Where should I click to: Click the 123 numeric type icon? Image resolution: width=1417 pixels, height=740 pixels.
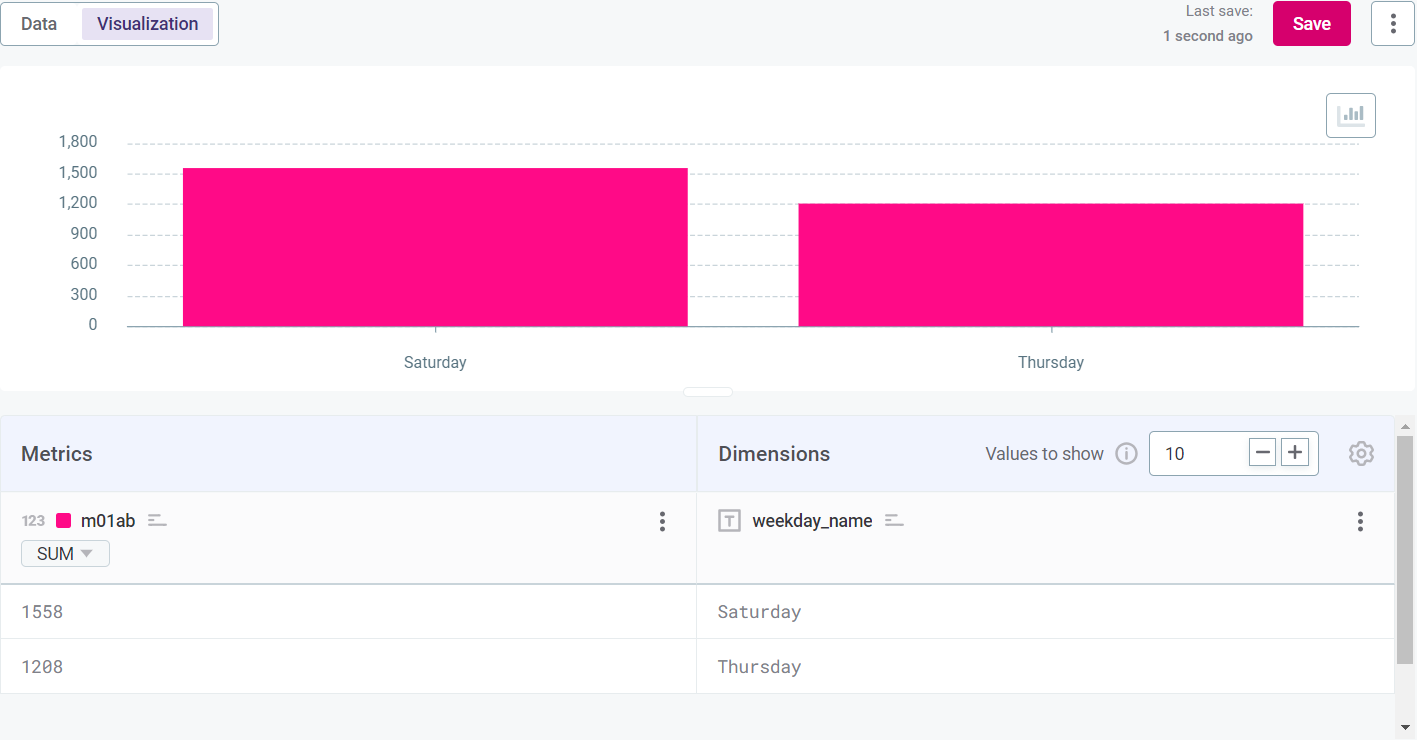click(x=33, y=520)
